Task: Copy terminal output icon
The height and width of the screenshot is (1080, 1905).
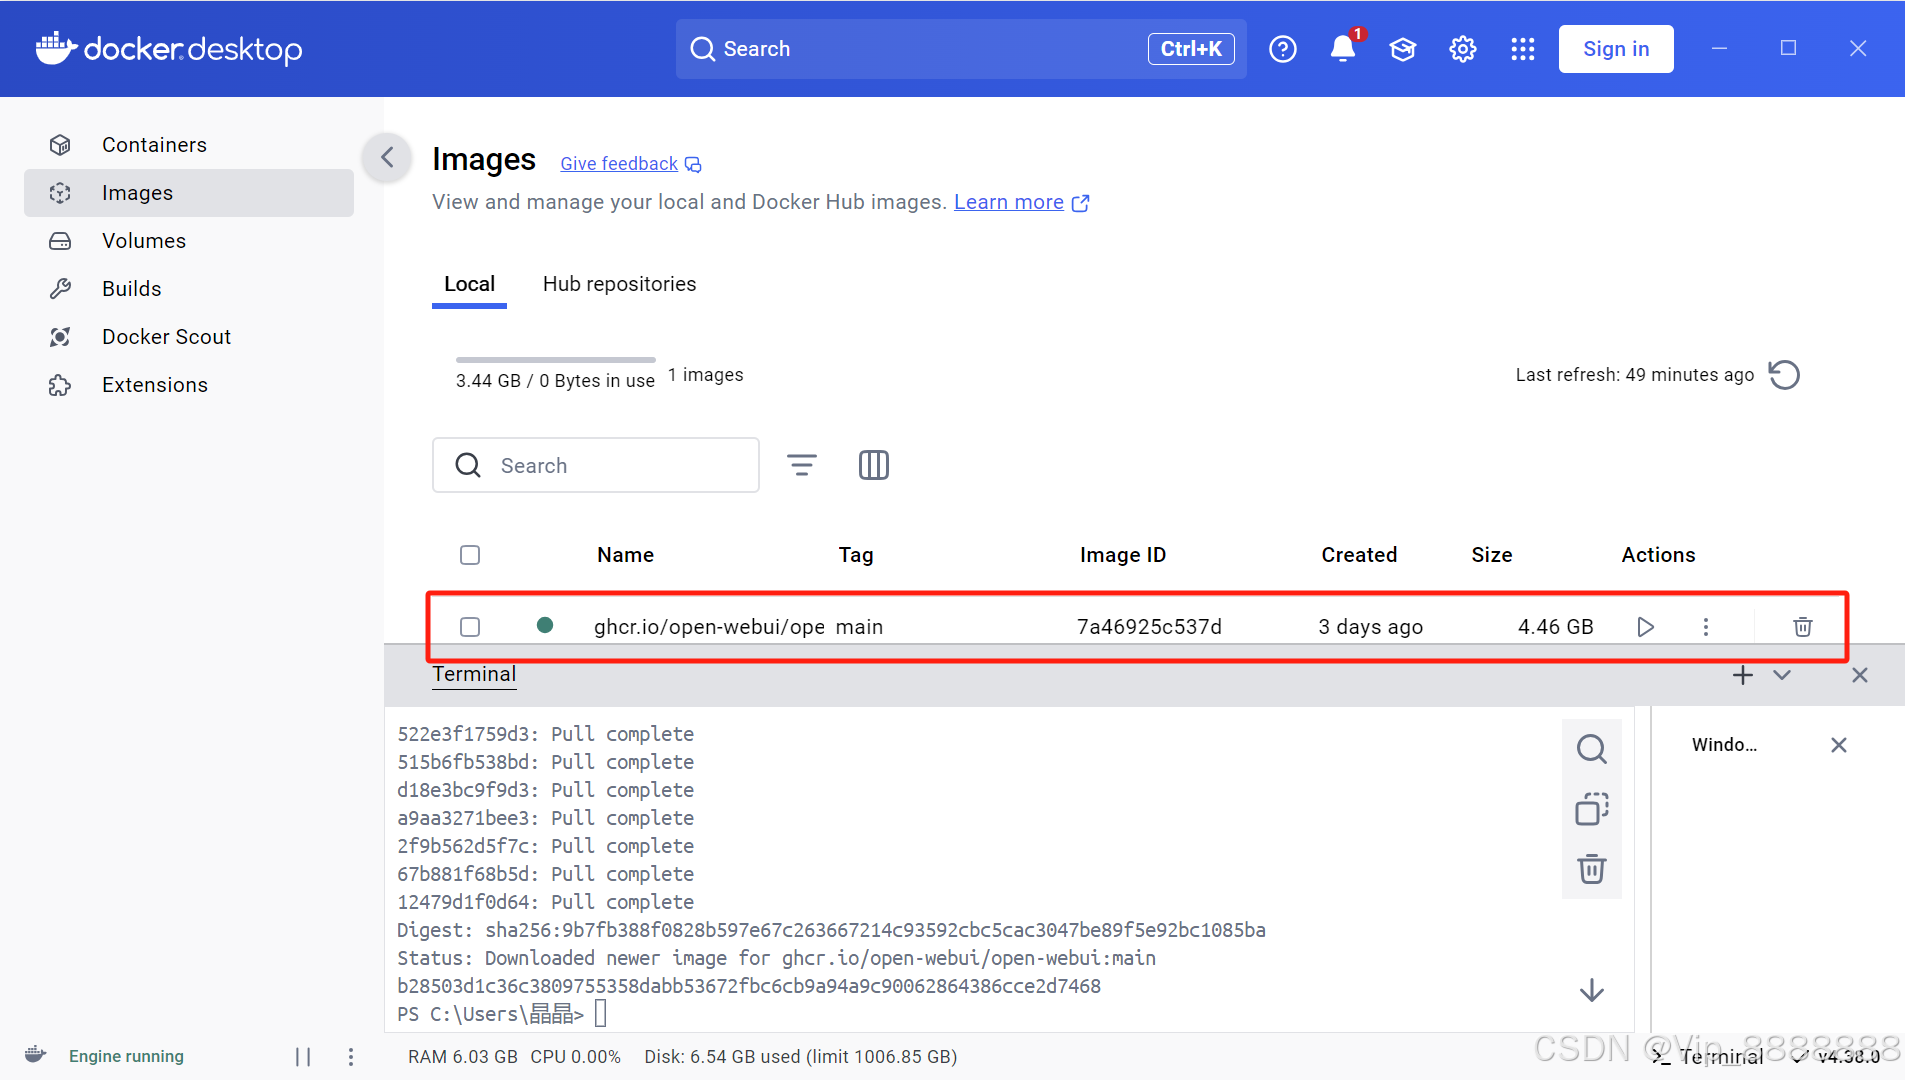Action: (x=1592, y=809)
